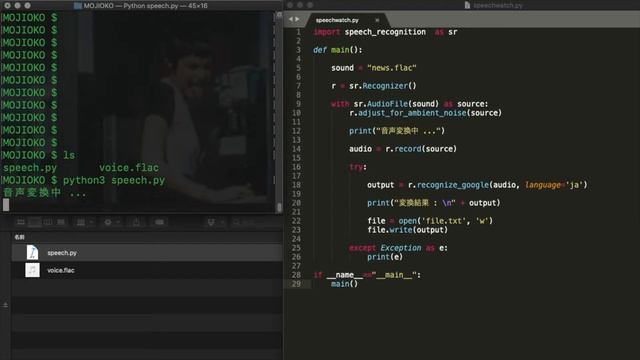Click 'speech.py' in the terminal ls output
Screen dimensions: 640x360
[x=30, y=168]
